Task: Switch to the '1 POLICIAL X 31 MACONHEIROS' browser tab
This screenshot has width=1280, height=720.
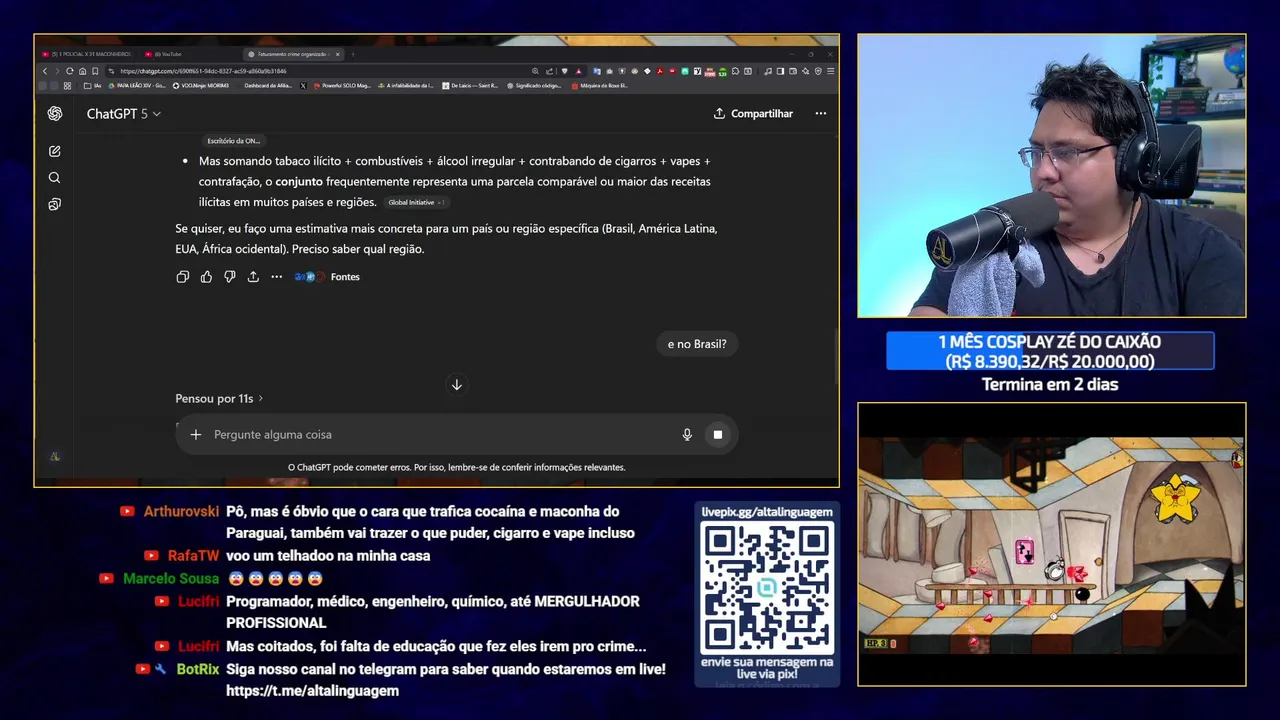Action: pos(86,54)
